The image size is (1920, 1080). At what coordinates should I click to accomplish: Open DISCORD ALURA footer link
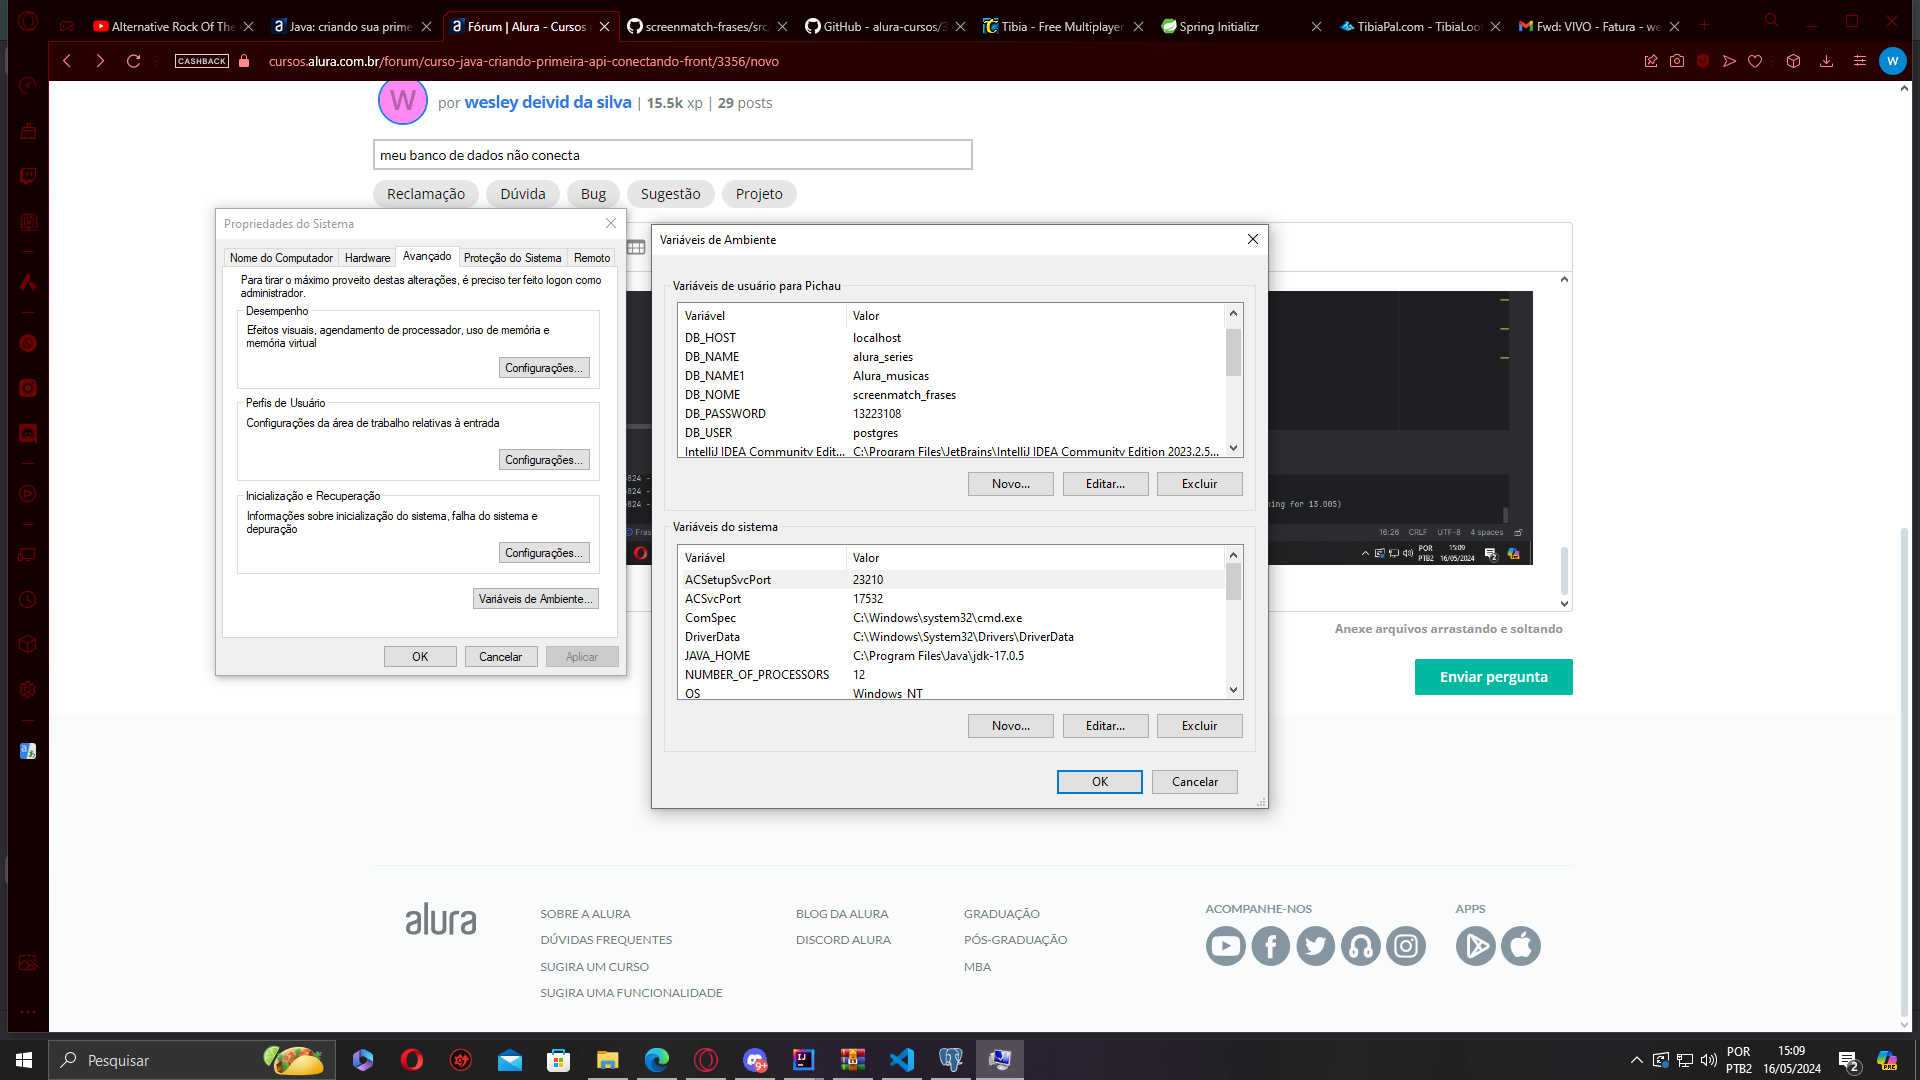(843, 940)
